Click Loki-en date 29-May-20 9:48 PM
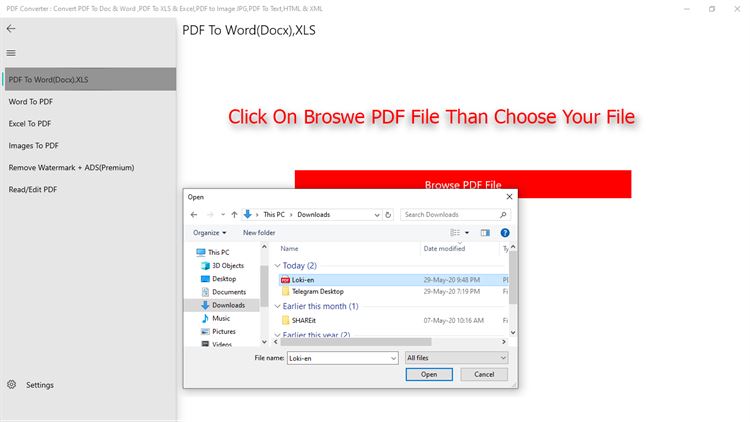The width and height of the screenshot is (750, 422). 452,279
